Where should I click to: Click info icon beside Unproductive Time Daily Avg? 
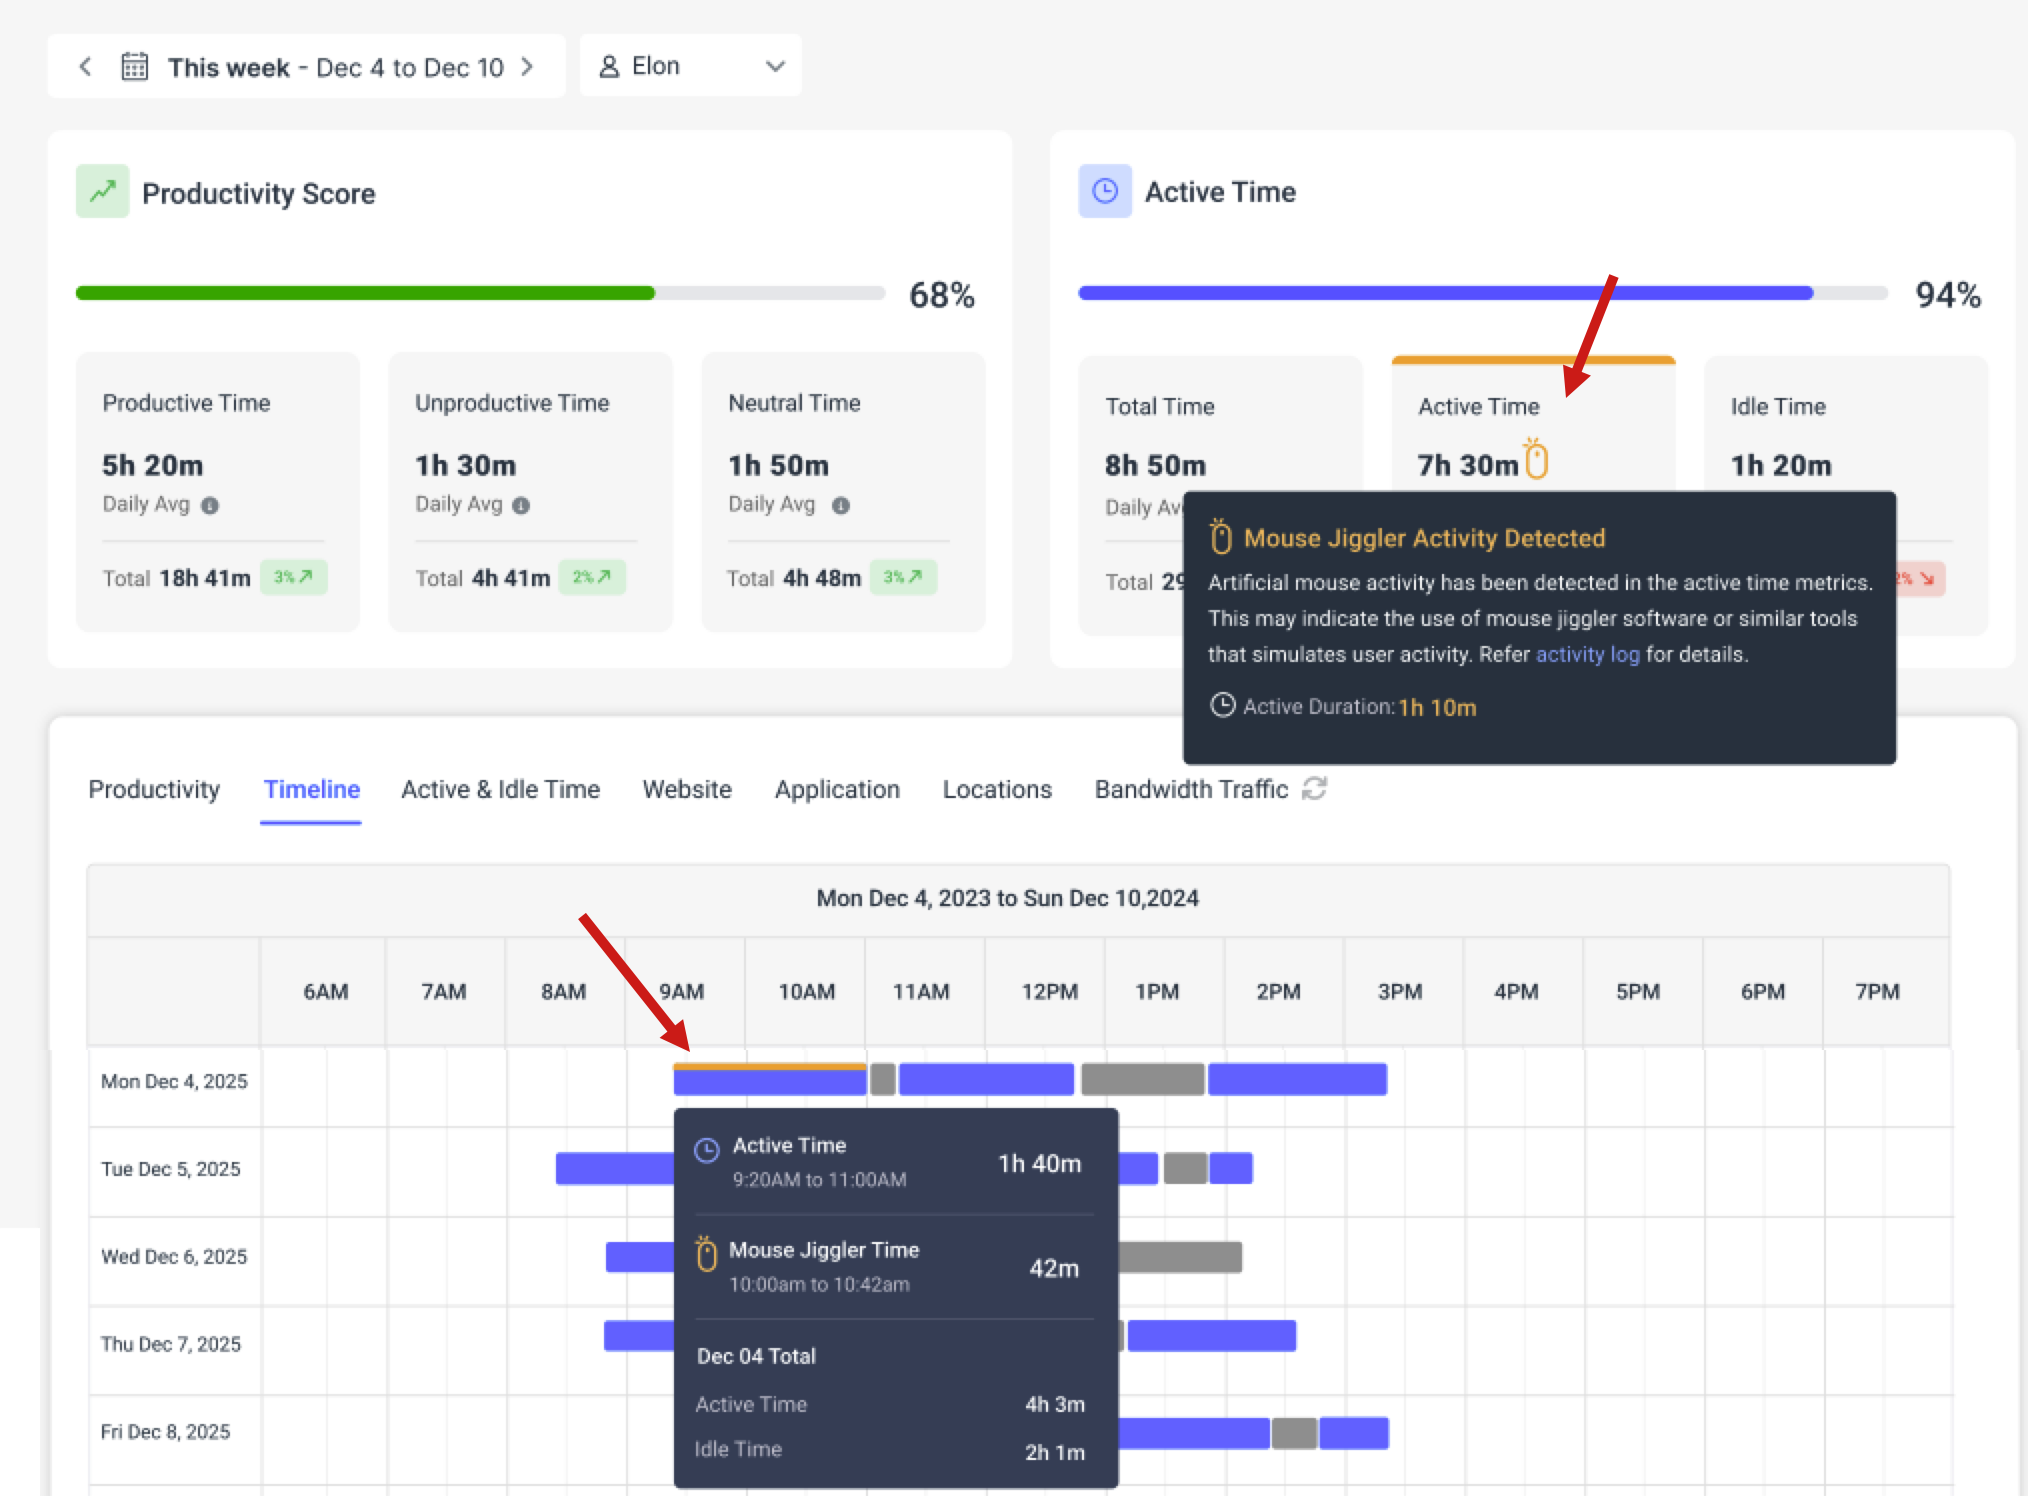click(x=521, y=506)
